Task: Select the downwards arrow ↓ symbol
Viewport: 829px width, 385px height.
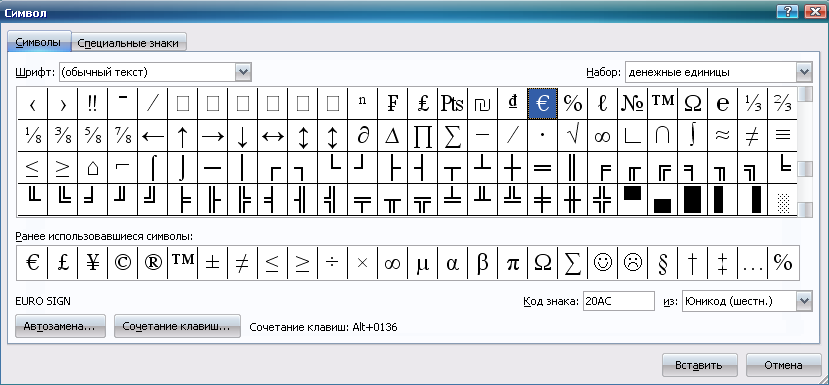Action: coord(242,136)
